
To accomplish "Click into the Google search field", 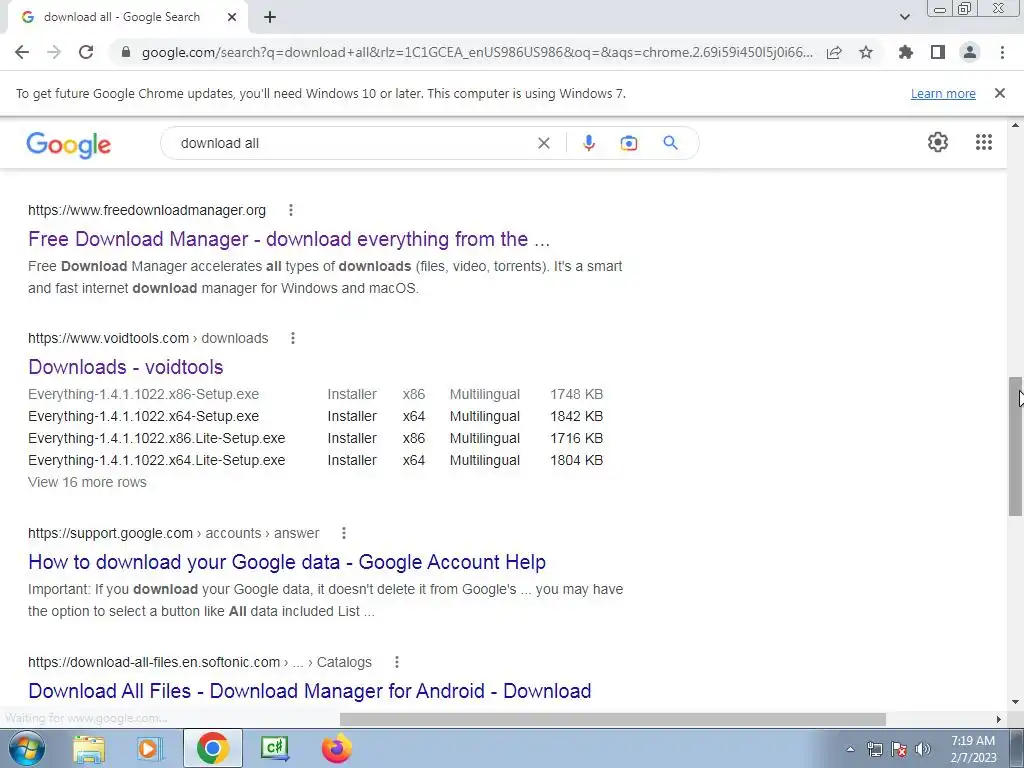I will (x=353, y=143).
